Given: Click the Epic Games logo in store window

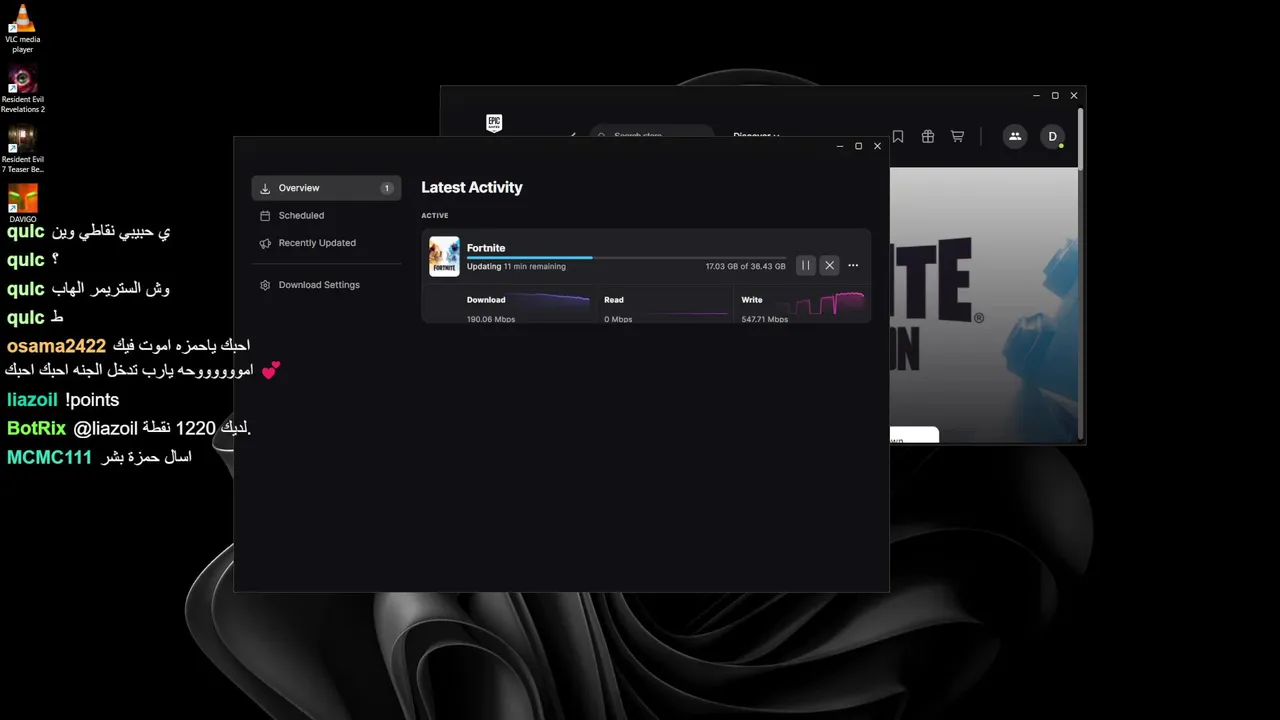Looking at the screenshot, I should tap(494, 123).
